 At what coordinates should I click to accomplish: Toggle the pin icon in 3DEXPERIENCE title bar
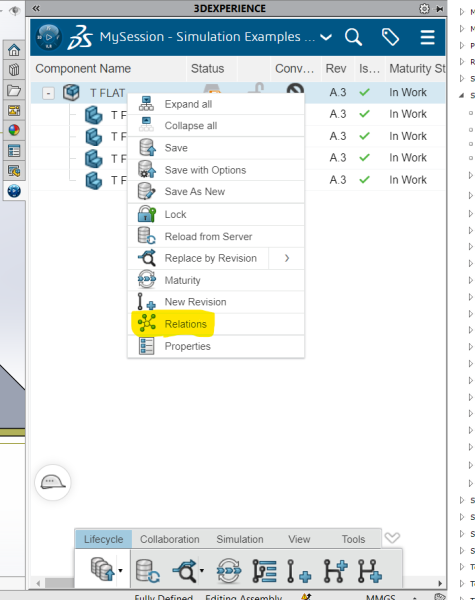pos(439,8)
